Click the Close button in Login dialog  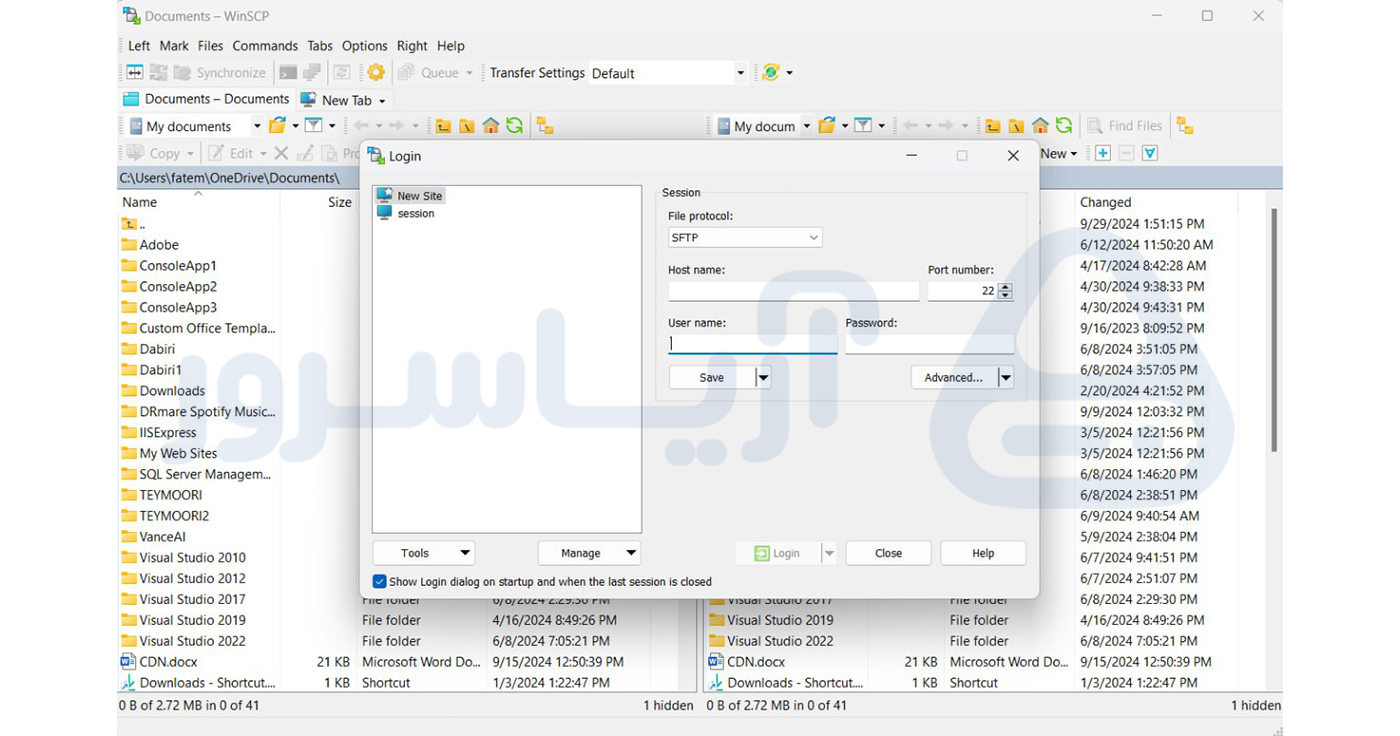888,553
